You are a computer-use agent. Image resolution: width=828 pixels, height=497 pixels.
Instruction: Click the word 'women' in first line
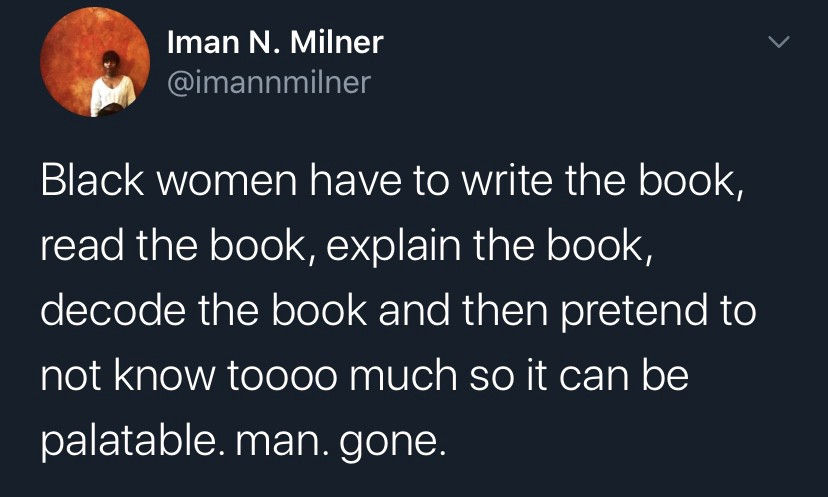(x=228, y=184)
